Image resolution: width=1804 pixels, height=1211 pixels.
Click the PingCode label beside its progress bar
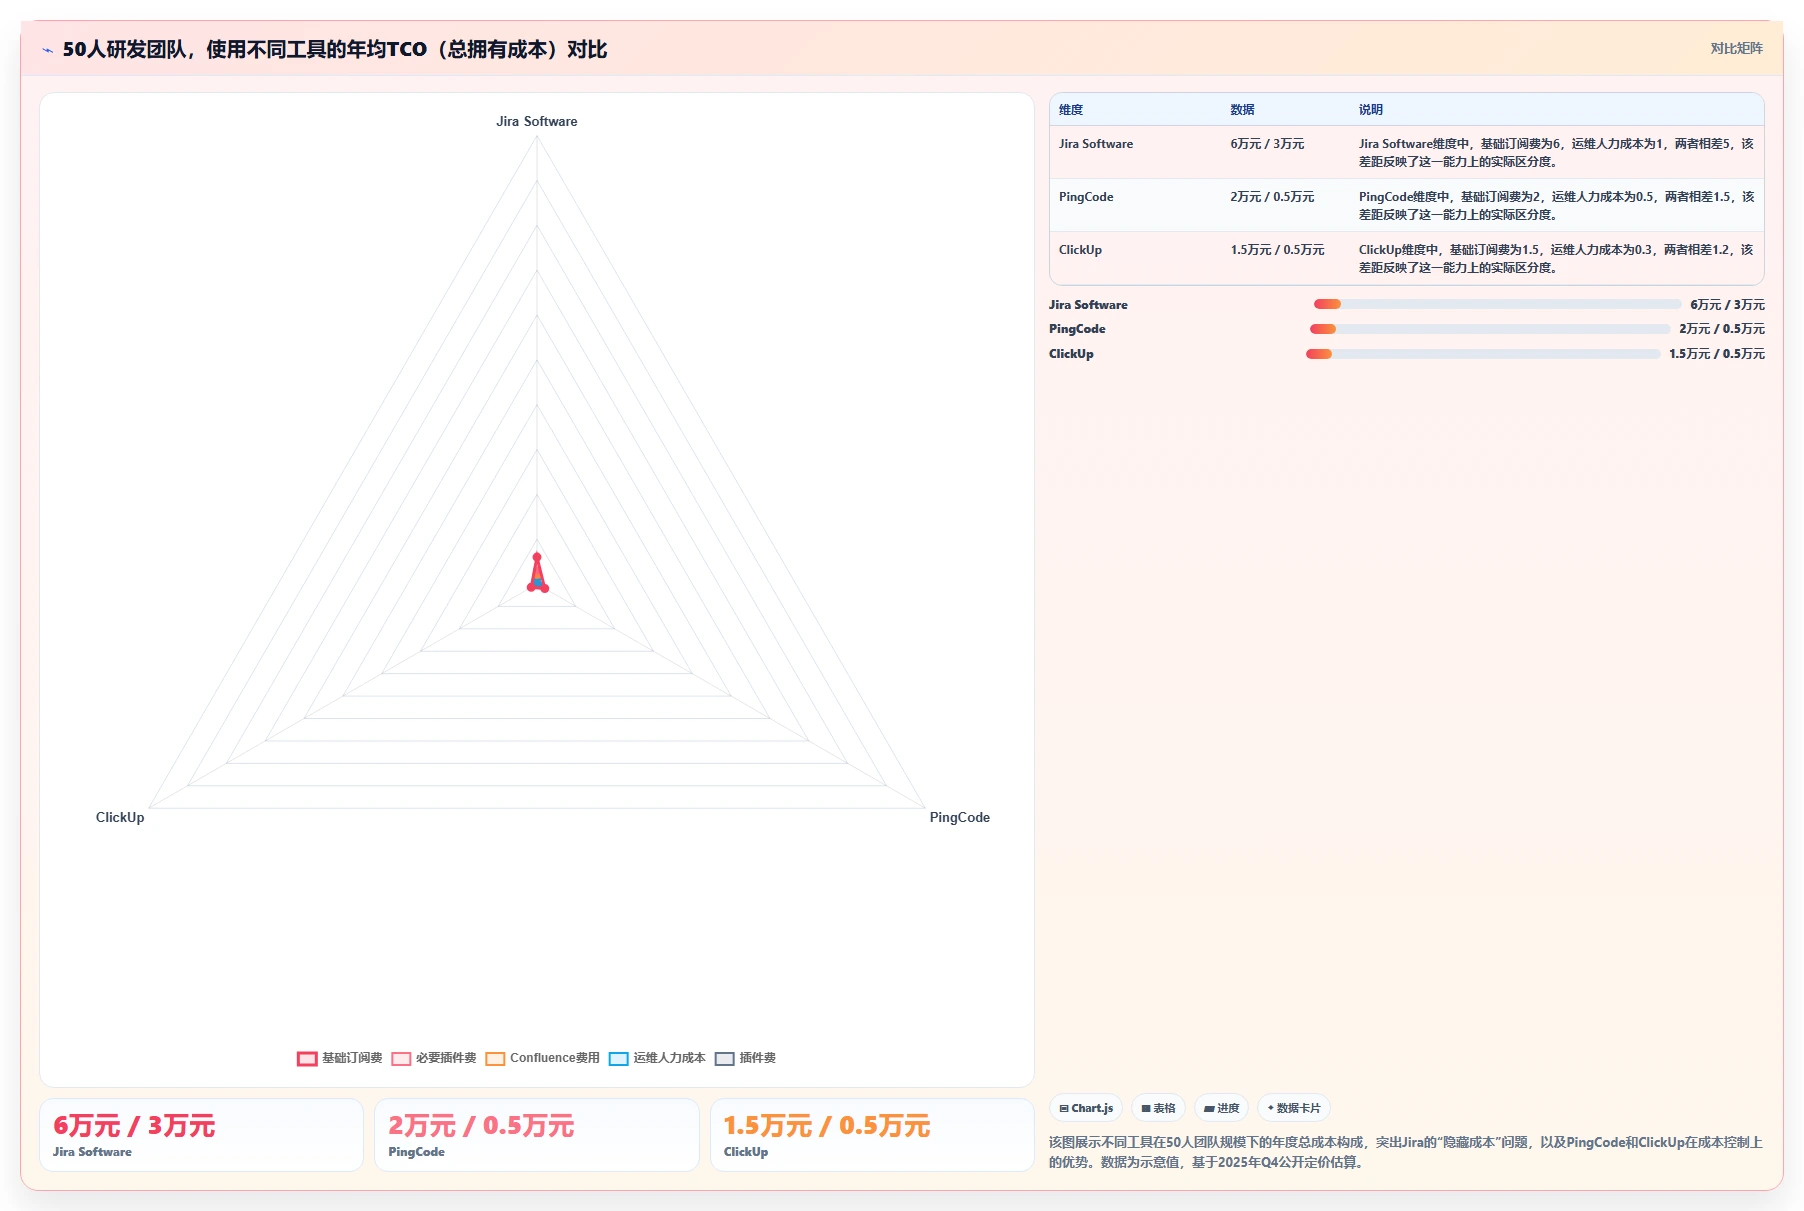coord(1077,329)
